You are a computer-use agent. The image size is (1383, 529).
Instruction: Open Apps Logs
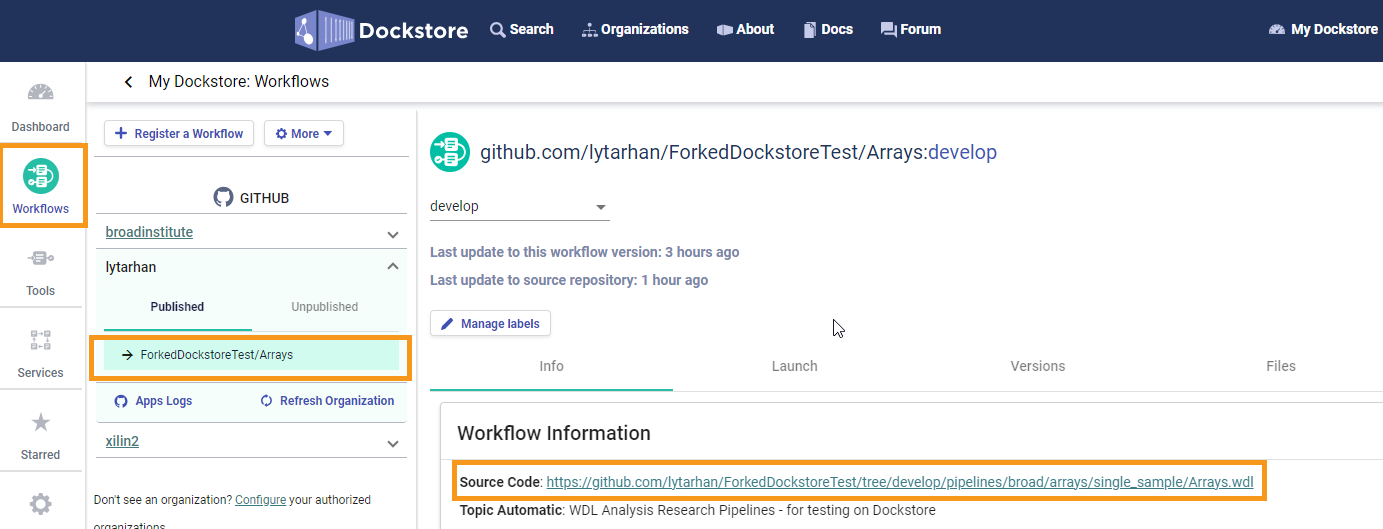tap(153, 401)
